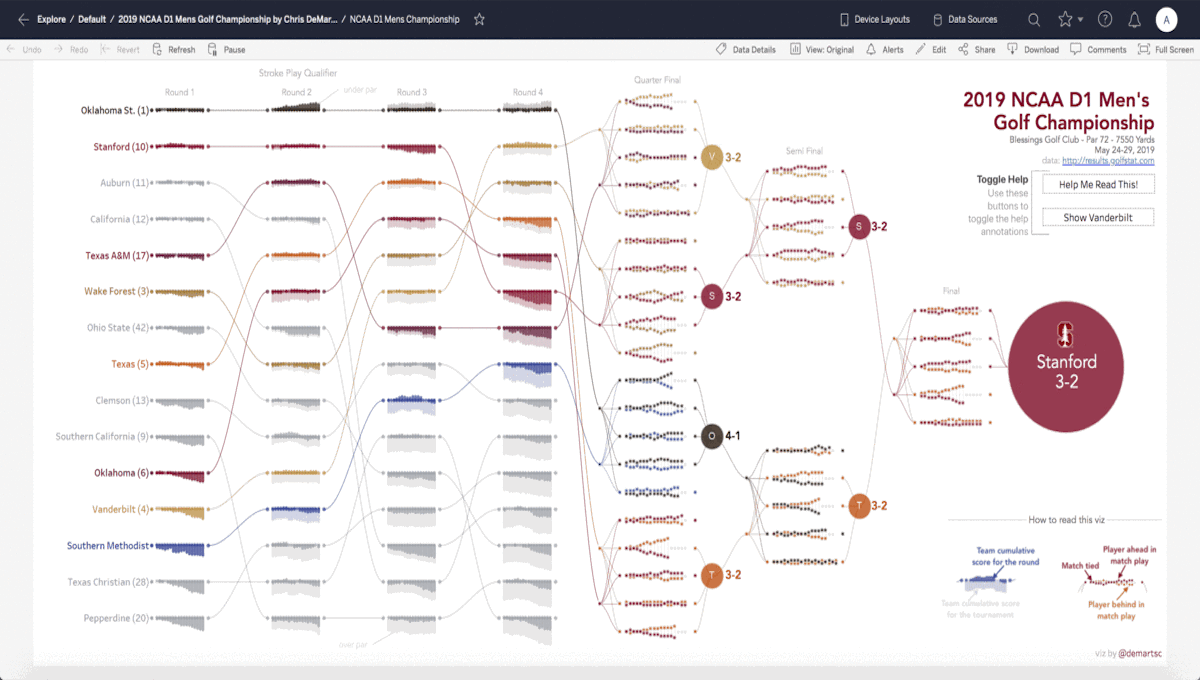
Task: Open help using the question mark icon
Action: (x=1104, y=18)
